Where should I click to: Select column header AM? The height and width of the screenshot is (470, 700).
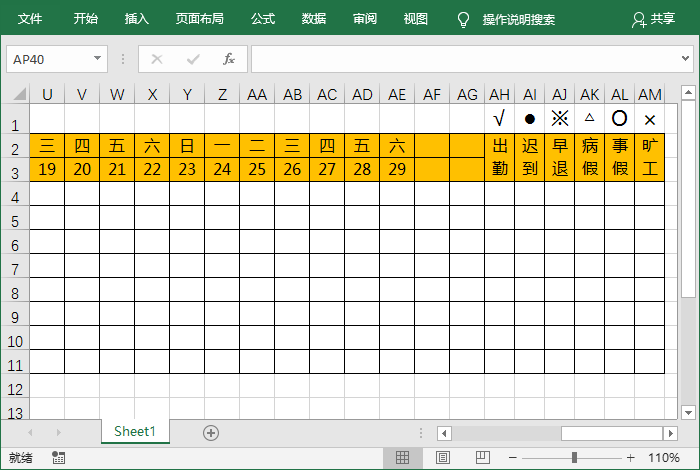coord(650,94)
